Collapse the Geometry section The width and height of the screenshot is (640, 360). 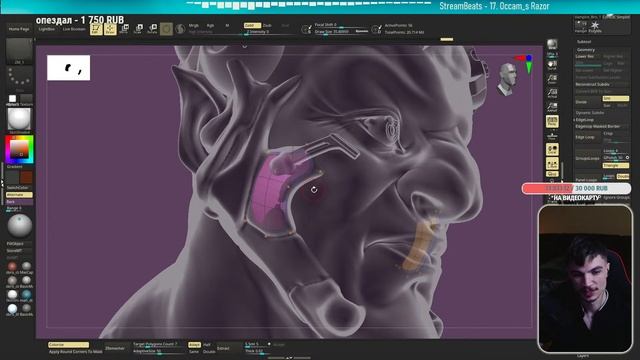(586, 49)
